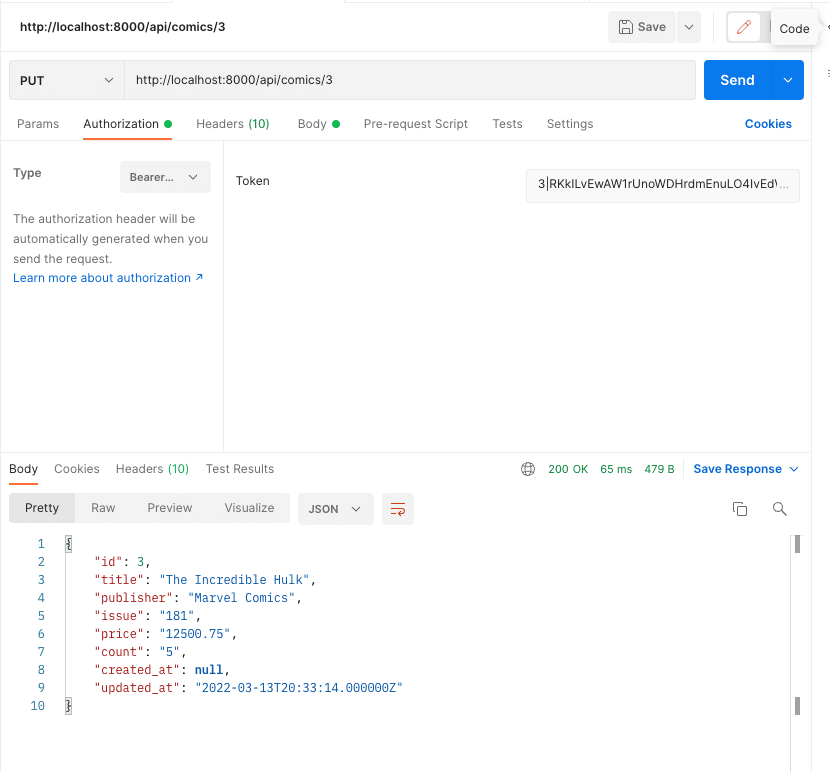The image size is (830, 772).
Task: Click the request title localhost:8000/api/comics/3
Action: coord(122,27)
